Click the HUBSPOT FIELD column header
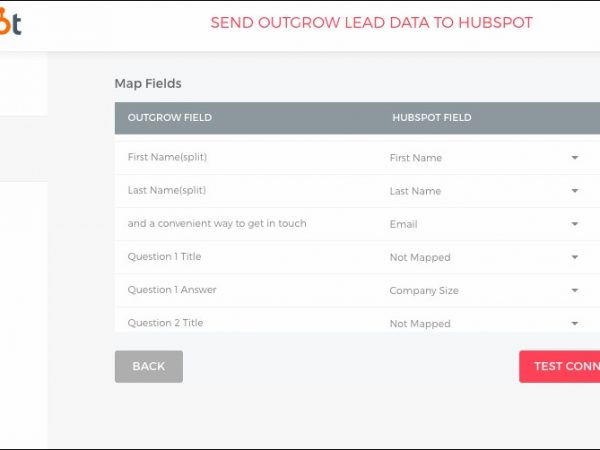600x450 pixels. point(431,118)
